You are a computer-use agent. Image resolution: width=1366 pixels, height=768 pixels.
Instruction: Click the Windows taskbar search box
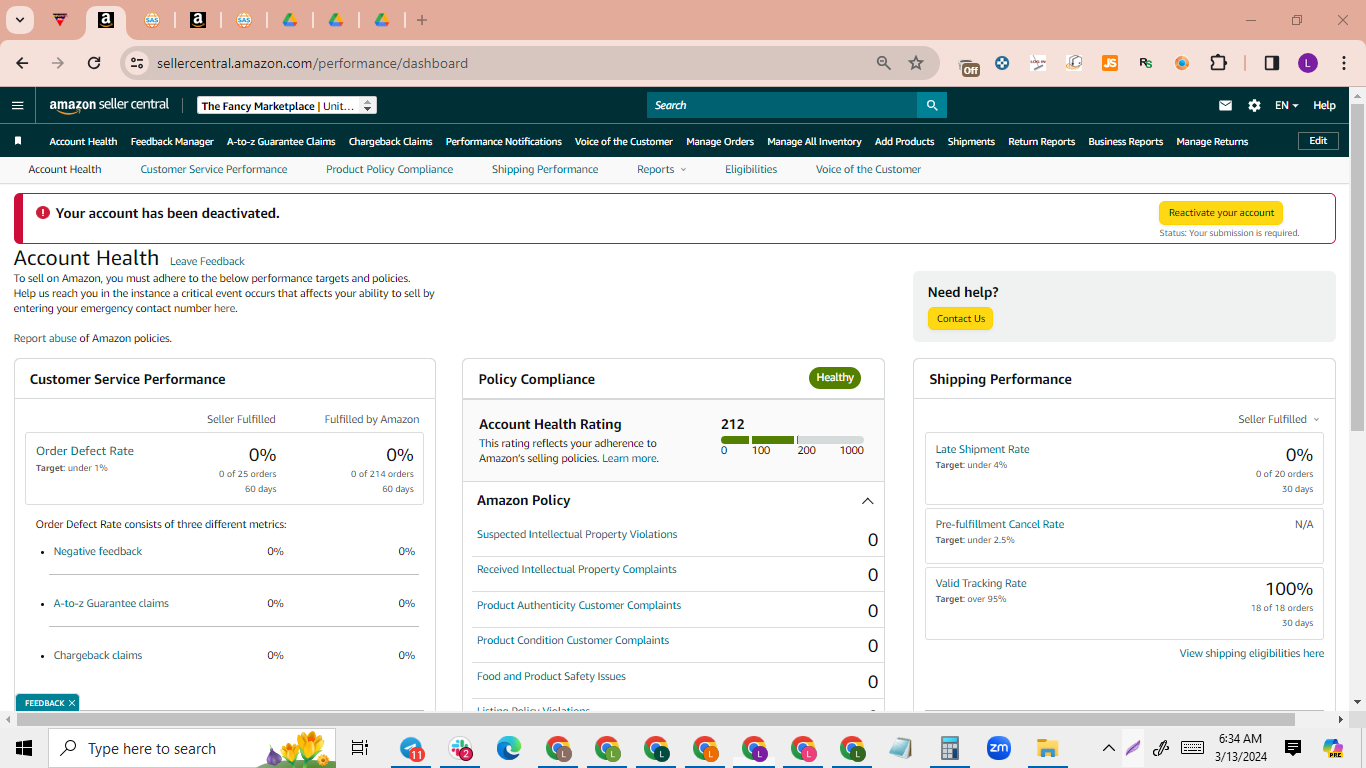[x=192, y=748]
